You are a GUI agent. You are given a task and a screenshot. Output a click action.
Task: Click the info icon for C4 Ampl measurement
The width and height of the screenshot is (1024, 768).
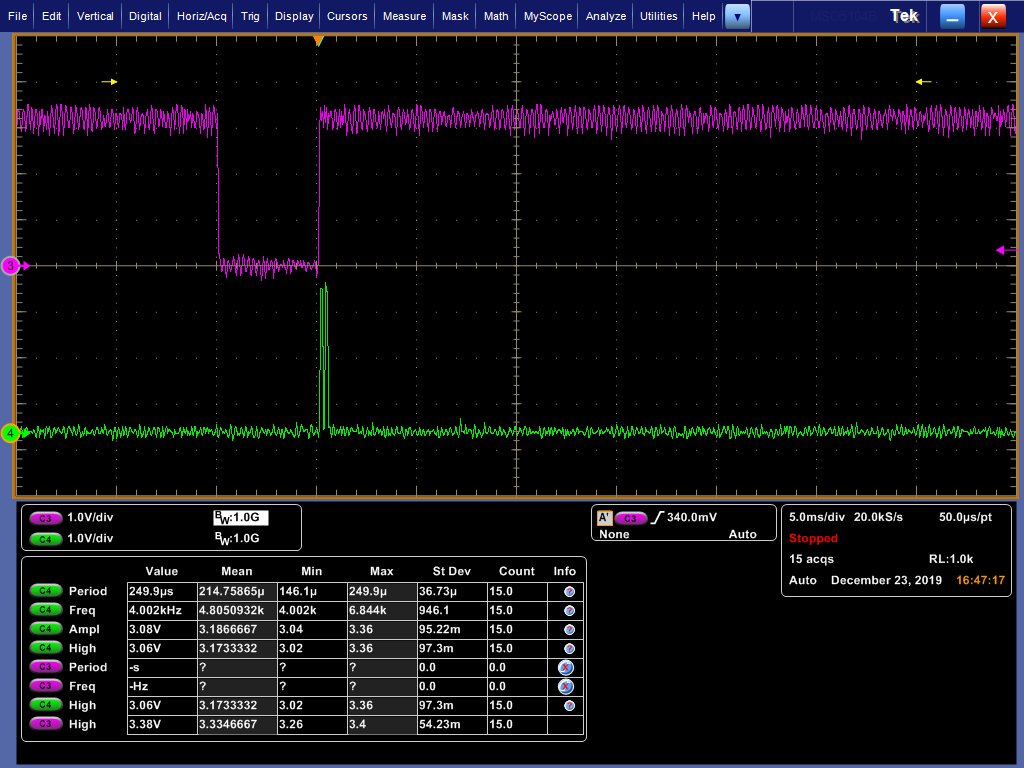coord(569,630)
